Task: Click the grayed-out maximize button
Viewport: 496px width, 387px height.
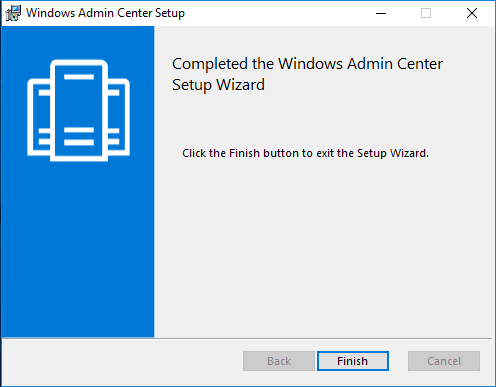Action: tap(426, 13)
